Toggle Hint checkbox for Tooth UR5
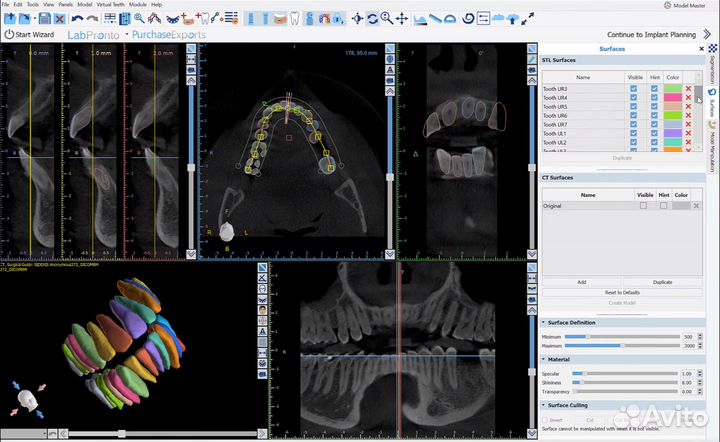This screenshot has height=442, width=720. (654, 106)
